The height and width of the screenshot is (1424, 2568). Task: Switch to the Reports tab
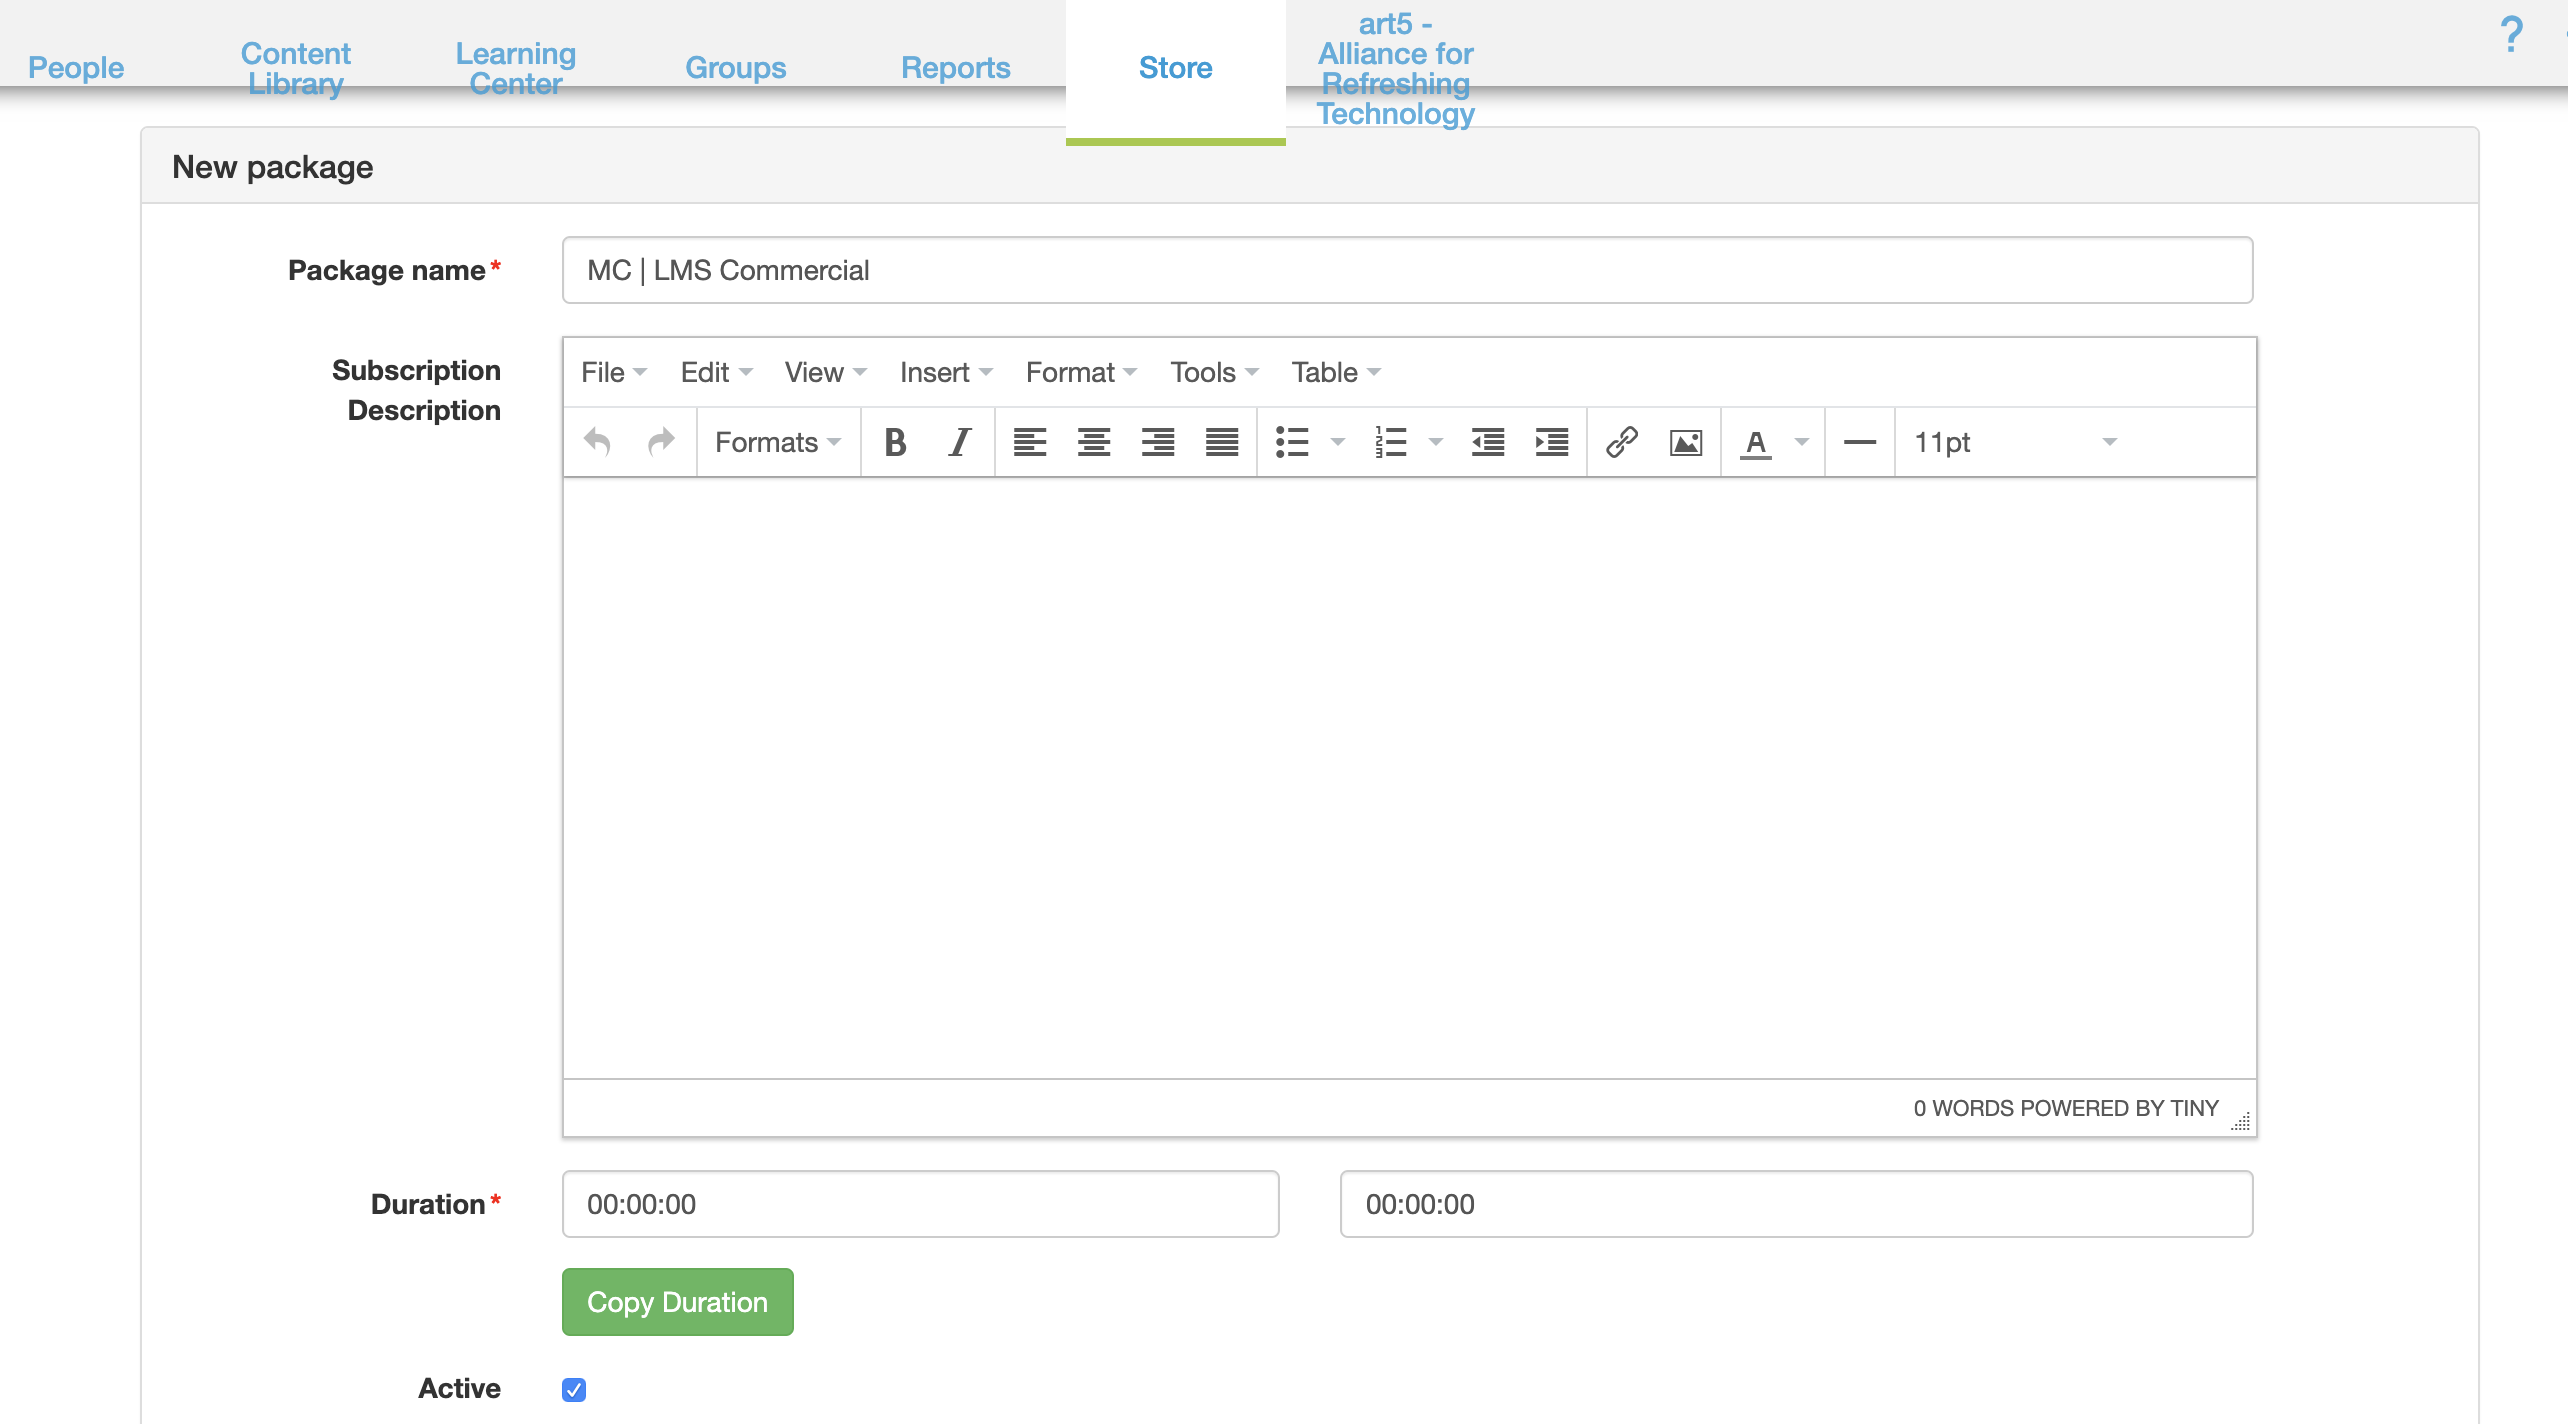[955, 68]
